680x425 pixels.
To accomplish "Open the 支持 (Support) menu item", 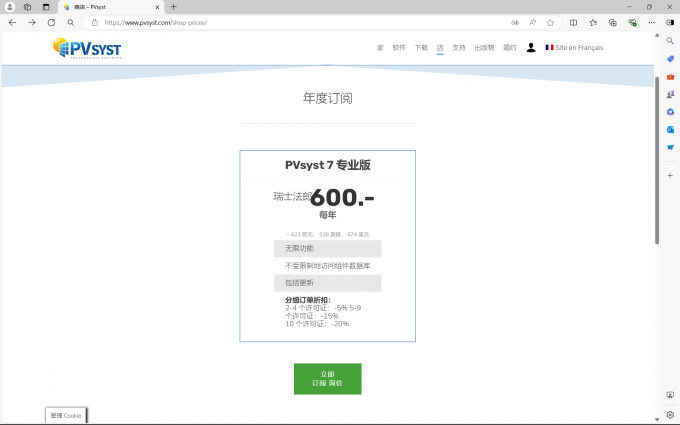I will pos(459,48).
